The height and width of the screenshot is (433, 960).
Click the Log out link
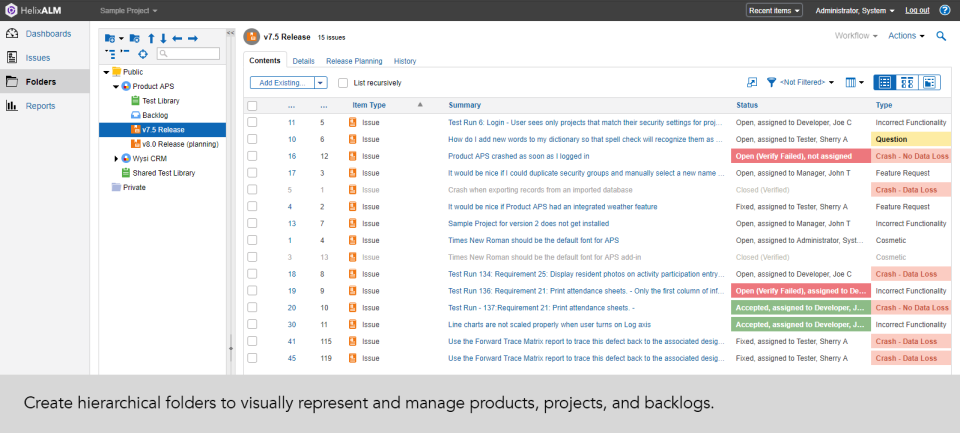click(x=916, y=10)
